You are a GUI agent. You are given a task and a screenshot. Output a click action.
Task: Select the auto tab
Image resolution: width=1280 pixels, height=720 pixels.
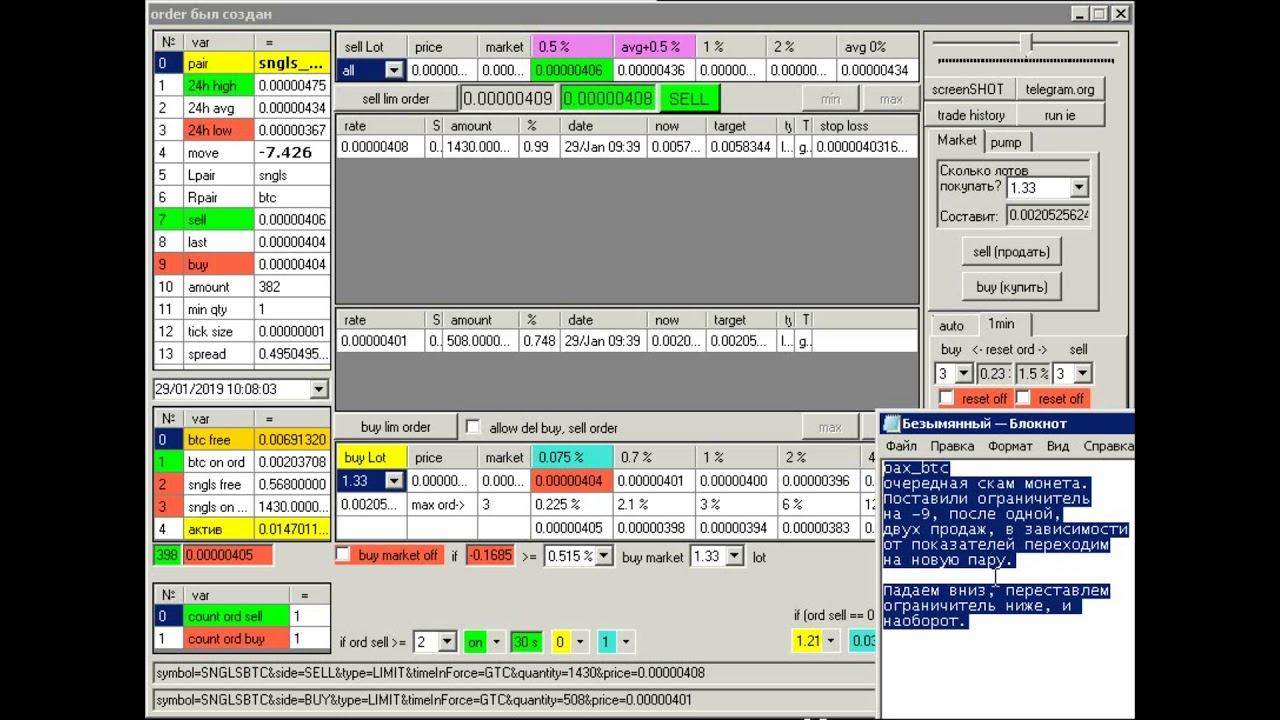point(952,325)
